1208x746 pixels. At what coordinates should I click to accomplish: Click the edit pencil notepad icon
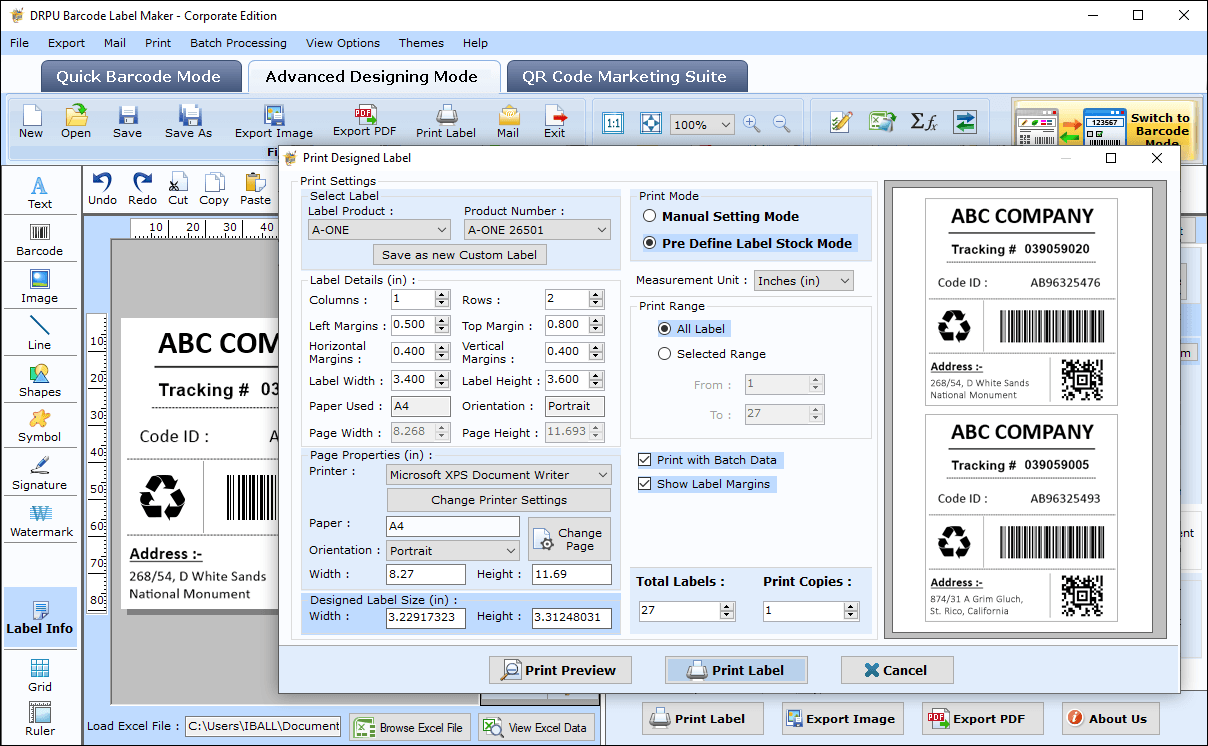pos(842,122)
